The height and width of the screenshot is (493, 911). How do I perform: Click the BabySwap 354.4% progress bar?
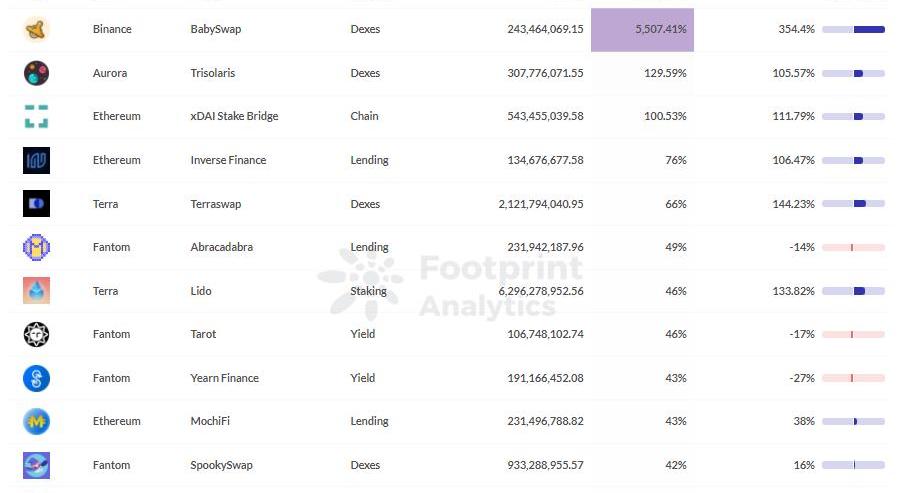pyautogui.click(x=853, y=30)
